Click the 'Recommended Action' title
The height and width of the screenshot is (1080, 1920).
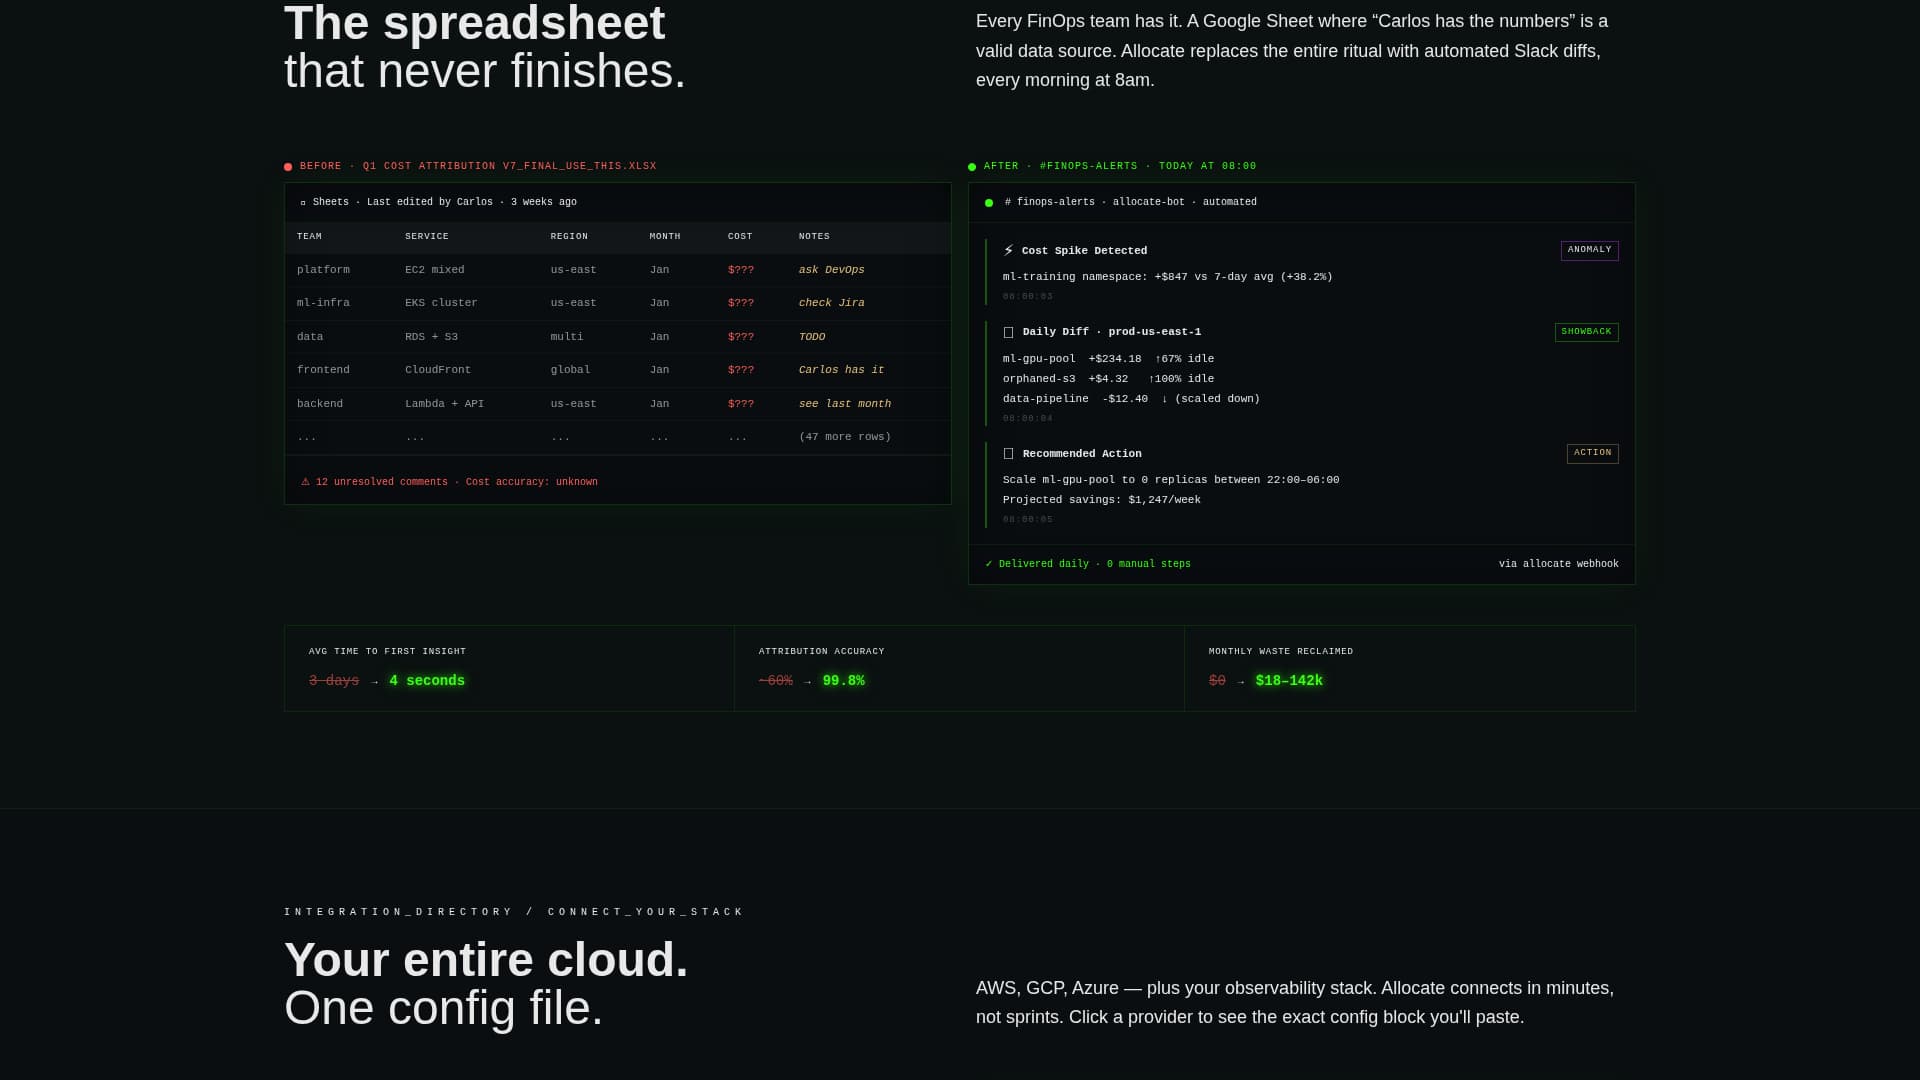tap(1082, 454)
